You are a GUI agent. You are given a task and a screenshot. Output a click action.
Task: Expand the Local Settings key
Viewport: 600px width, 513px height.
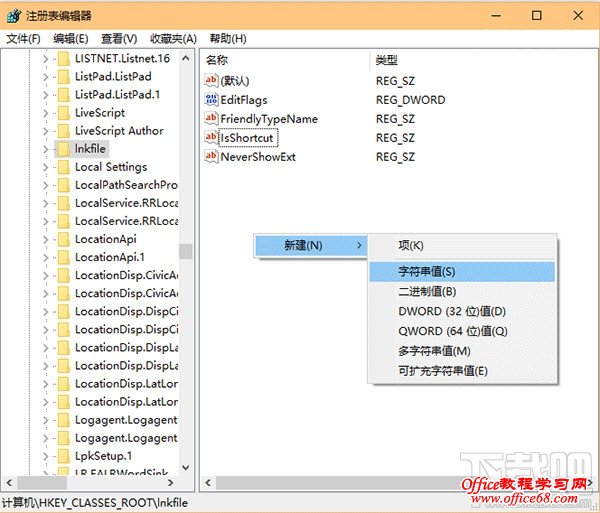(46, 168)
